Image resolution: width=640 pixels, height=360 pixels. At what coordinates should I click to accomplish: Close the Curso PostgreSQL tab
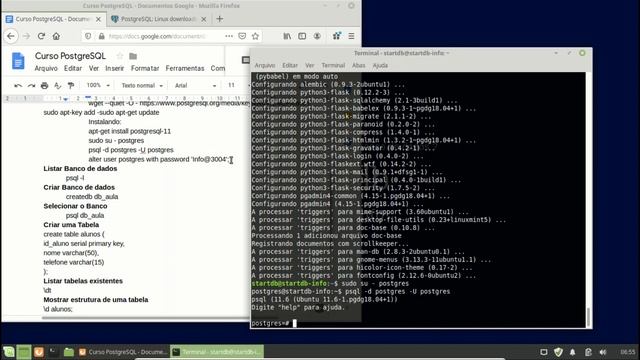click(98, 19)
